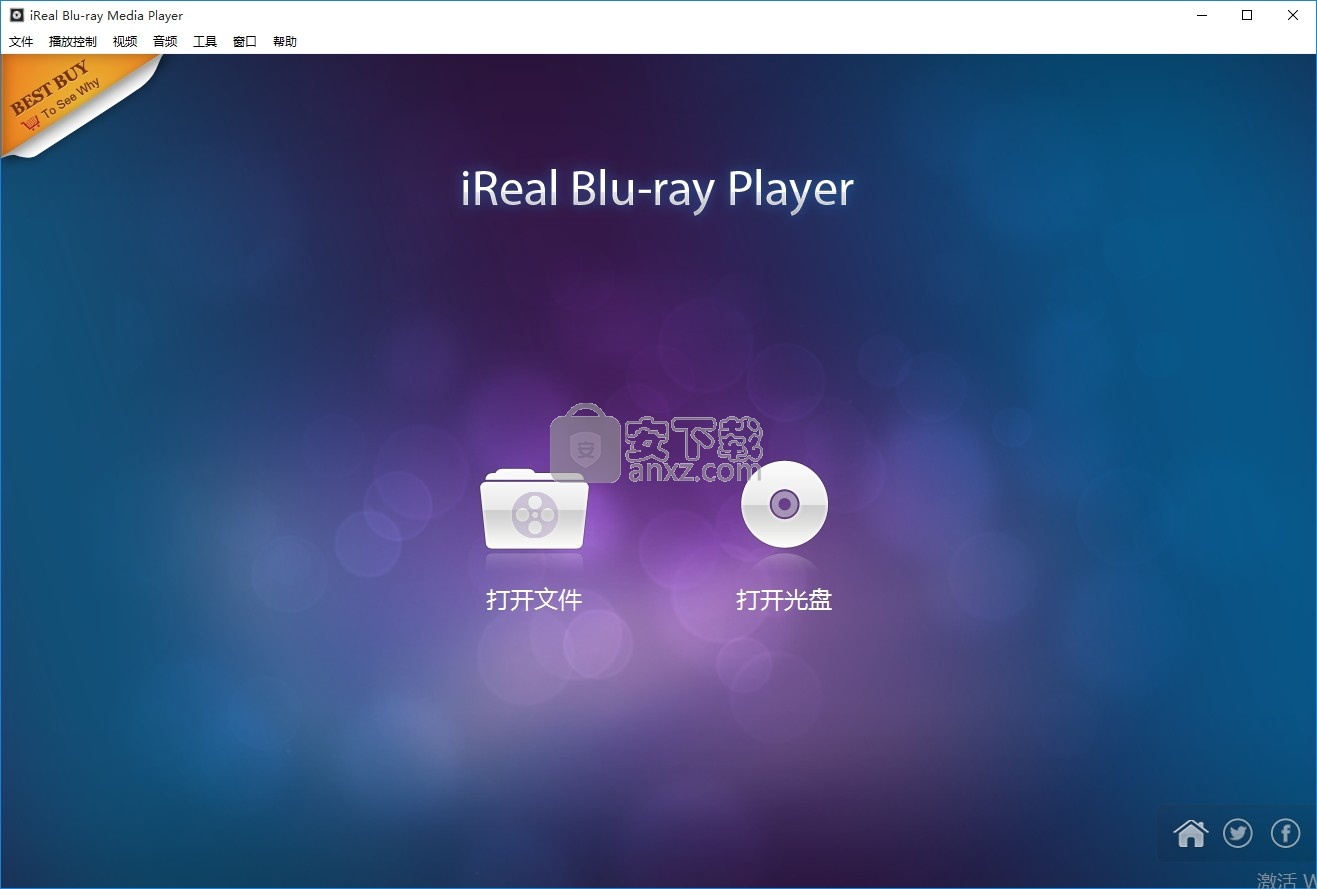Open the 播放控制 menu

(x=73, y=41)
